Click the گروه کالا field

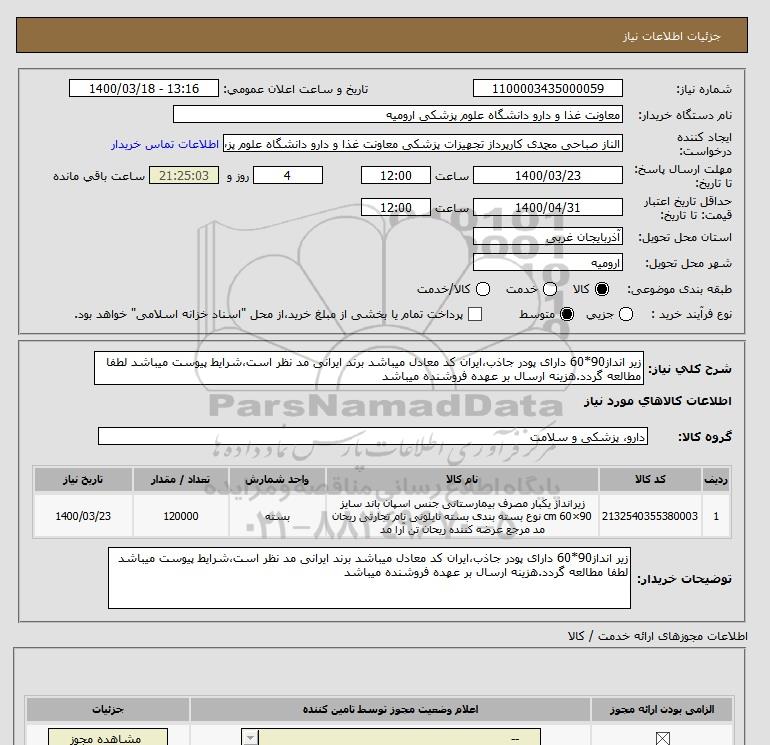point(374,436)
